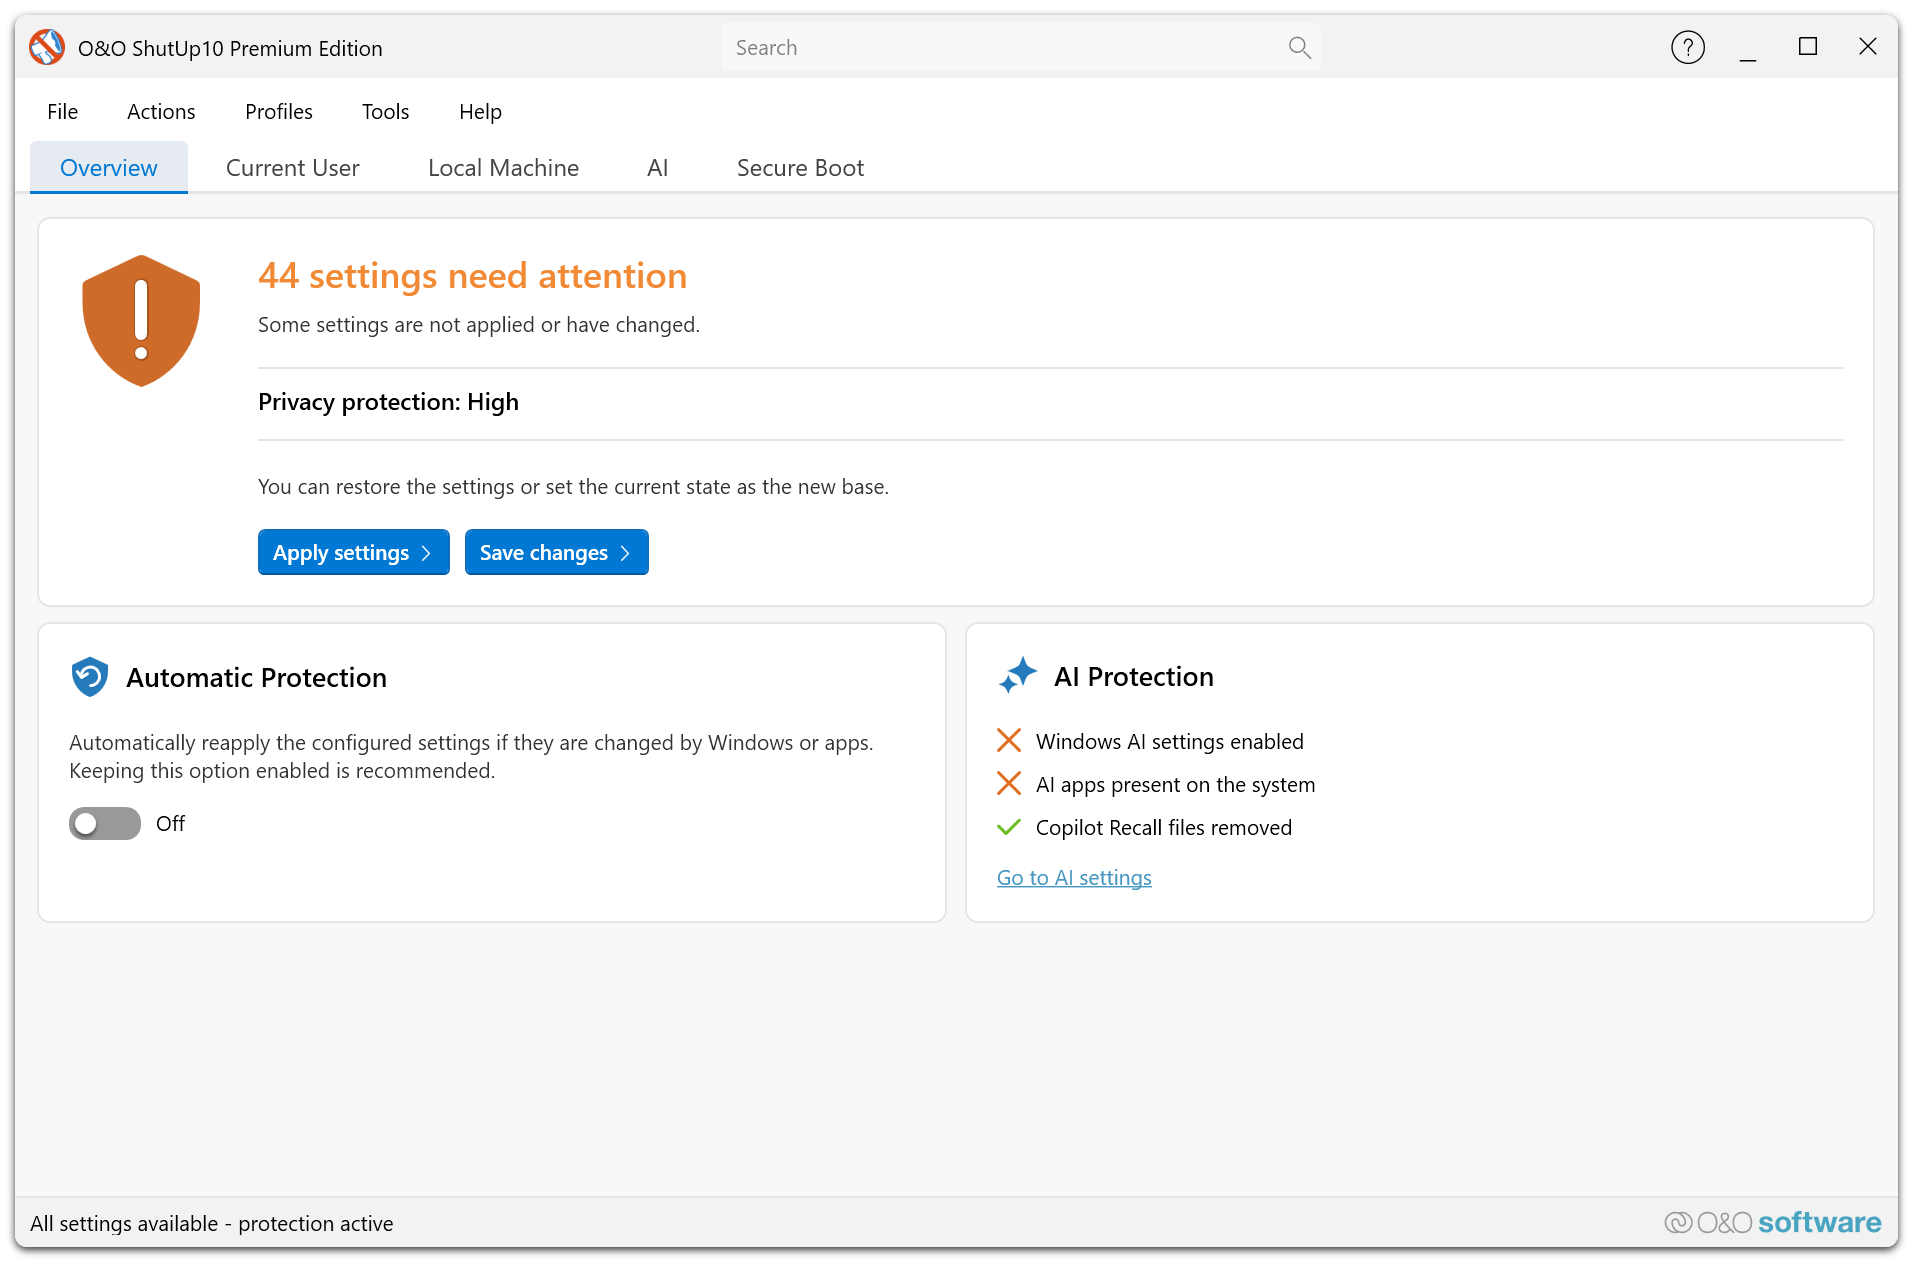1913x1262 pixels.
Task: Click the Save changes button
Action: pyautogui.click(x=557, y=552)
